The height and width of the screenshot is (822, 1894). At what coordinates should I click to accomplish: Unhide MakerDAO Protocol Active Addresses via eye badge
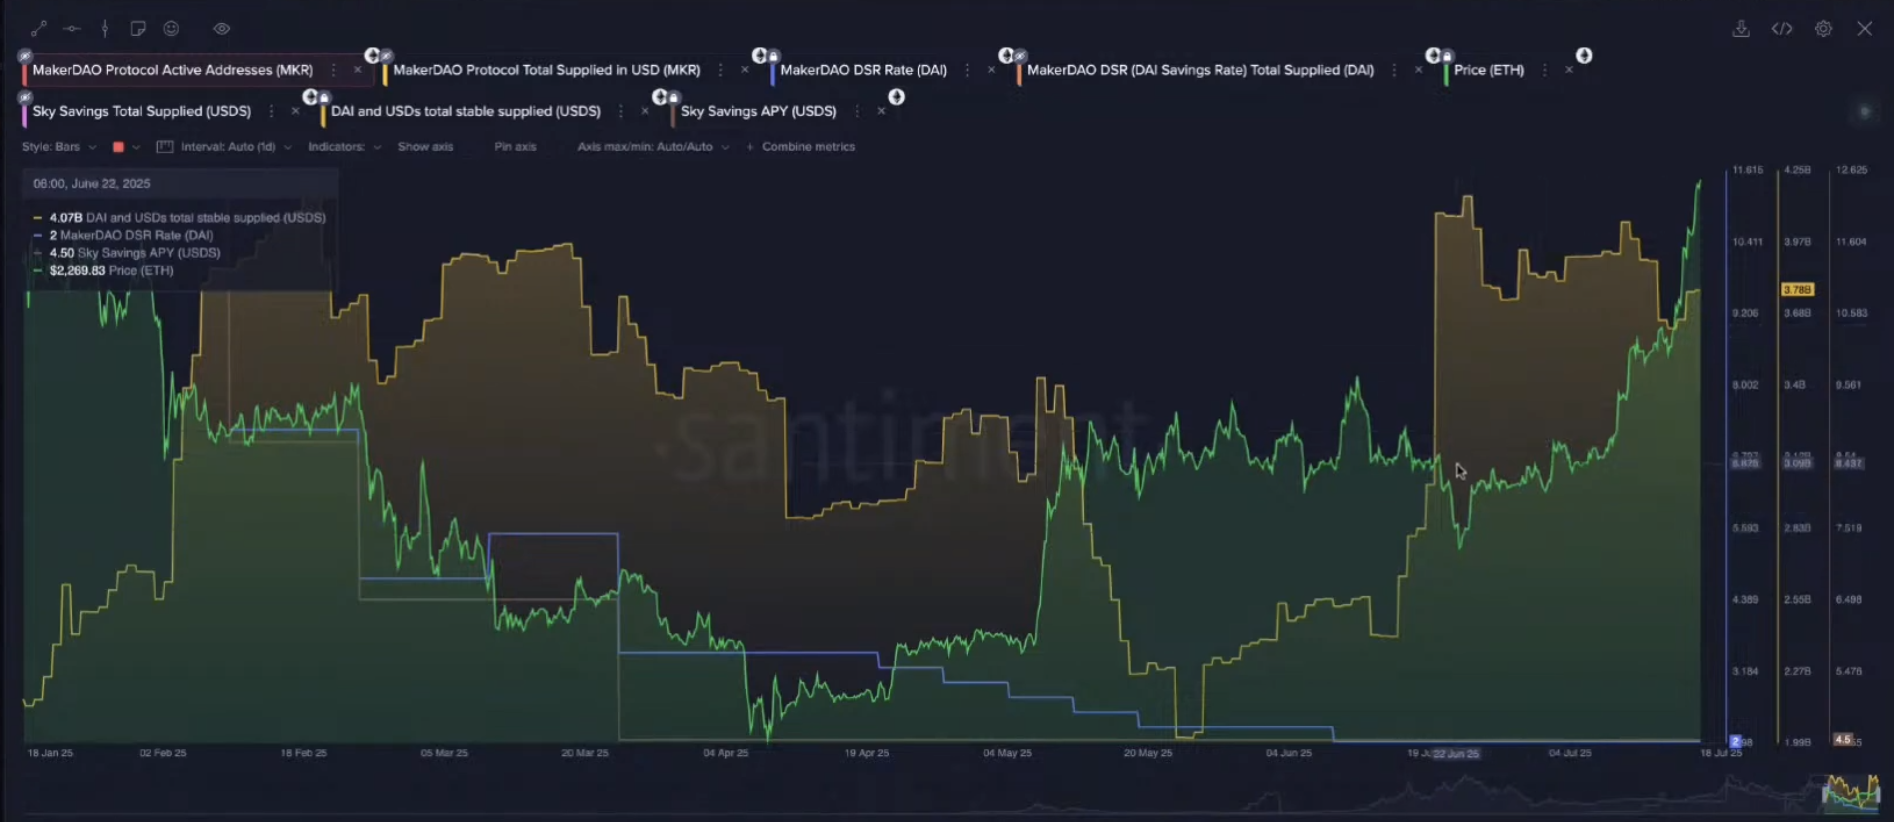(25, 56)
